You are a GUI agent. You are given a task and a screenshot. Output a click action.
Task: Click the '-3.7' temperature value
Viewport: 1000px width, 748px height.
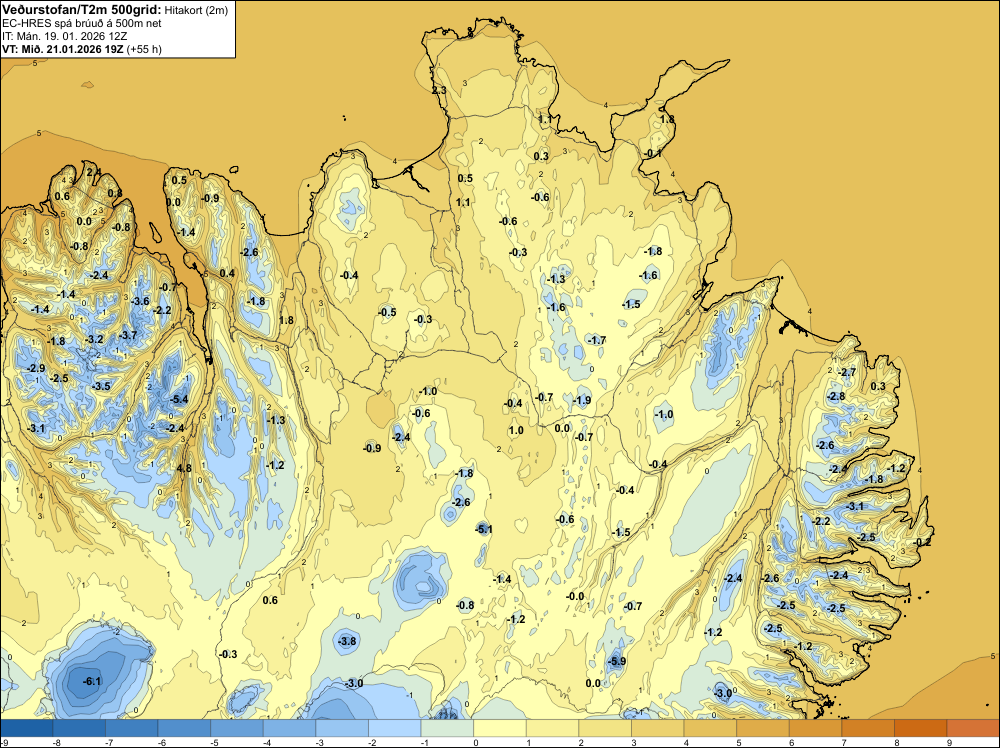[128, 335]
